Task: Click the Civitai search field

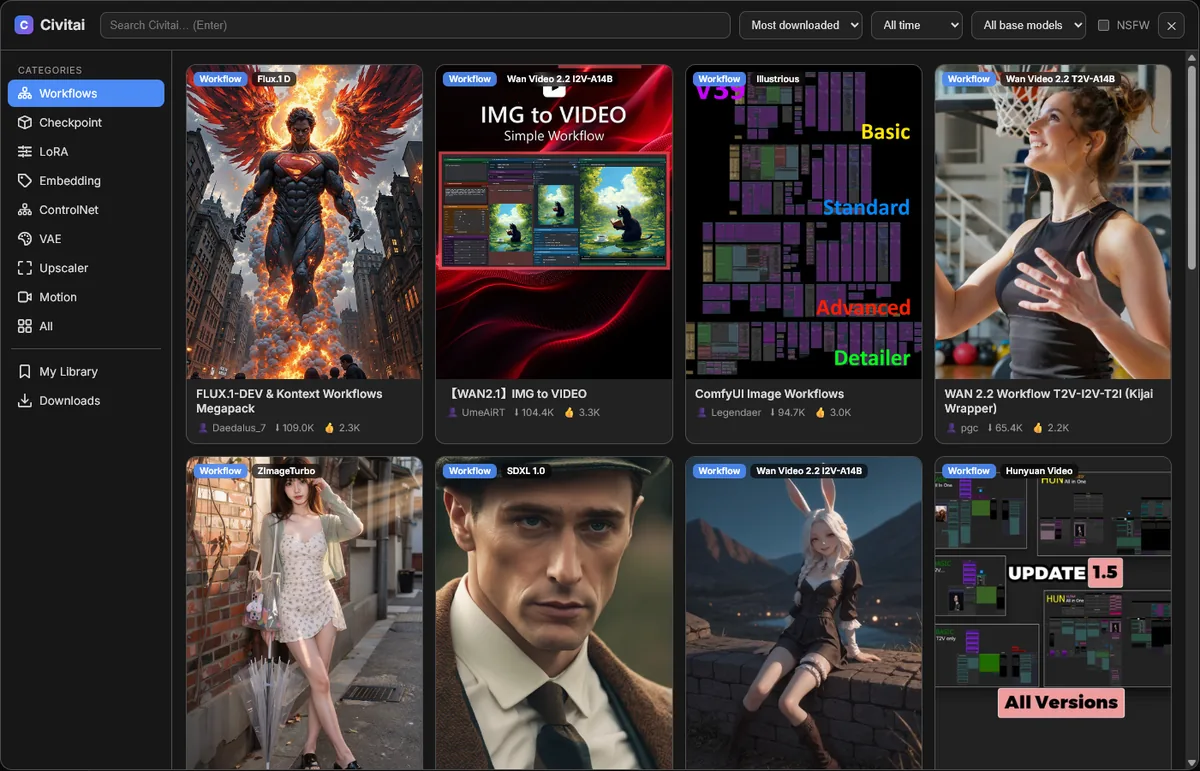Action: pyautogui.click(x=415, y=25)
